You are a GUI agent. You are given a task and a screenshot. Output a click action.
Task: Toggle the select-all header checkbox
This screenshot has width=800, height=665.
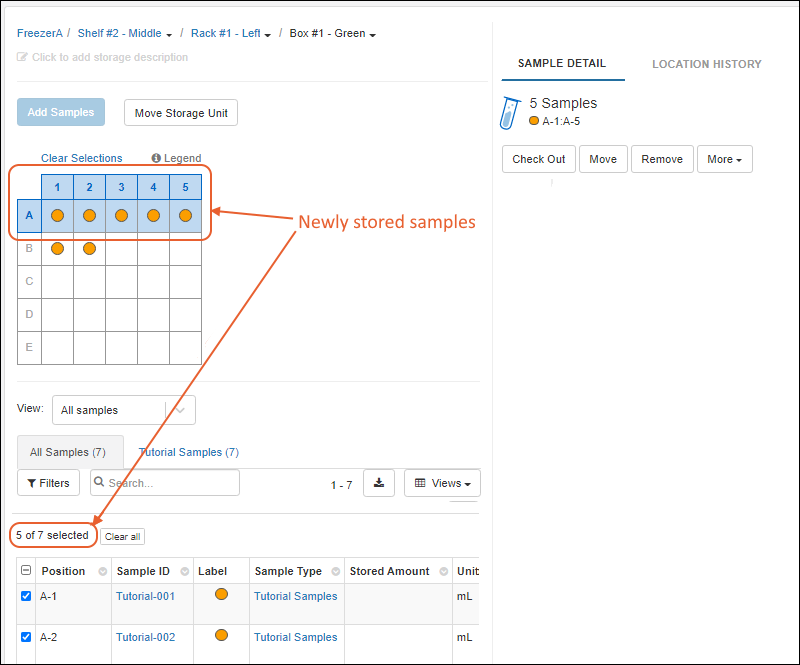(26, 571)
